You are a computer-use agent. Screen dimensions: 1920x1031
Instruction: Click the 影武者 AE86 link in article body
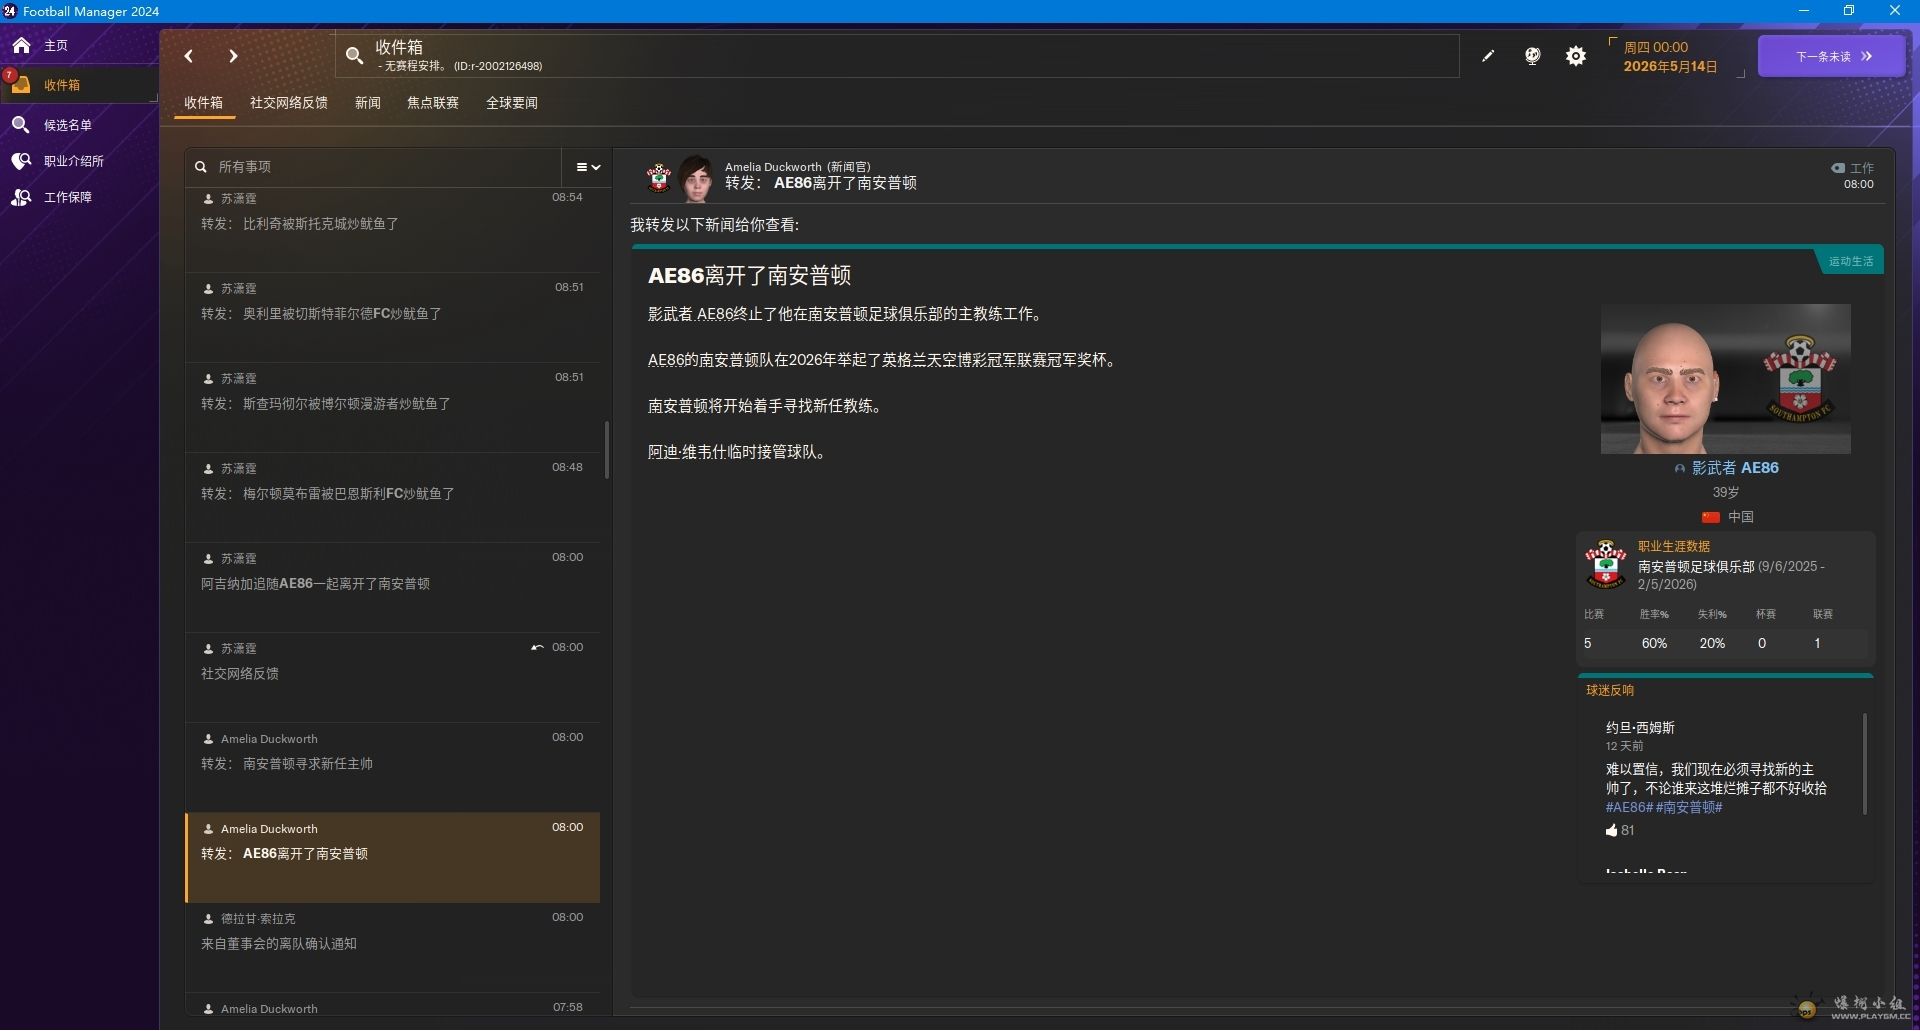pos(691,314)
